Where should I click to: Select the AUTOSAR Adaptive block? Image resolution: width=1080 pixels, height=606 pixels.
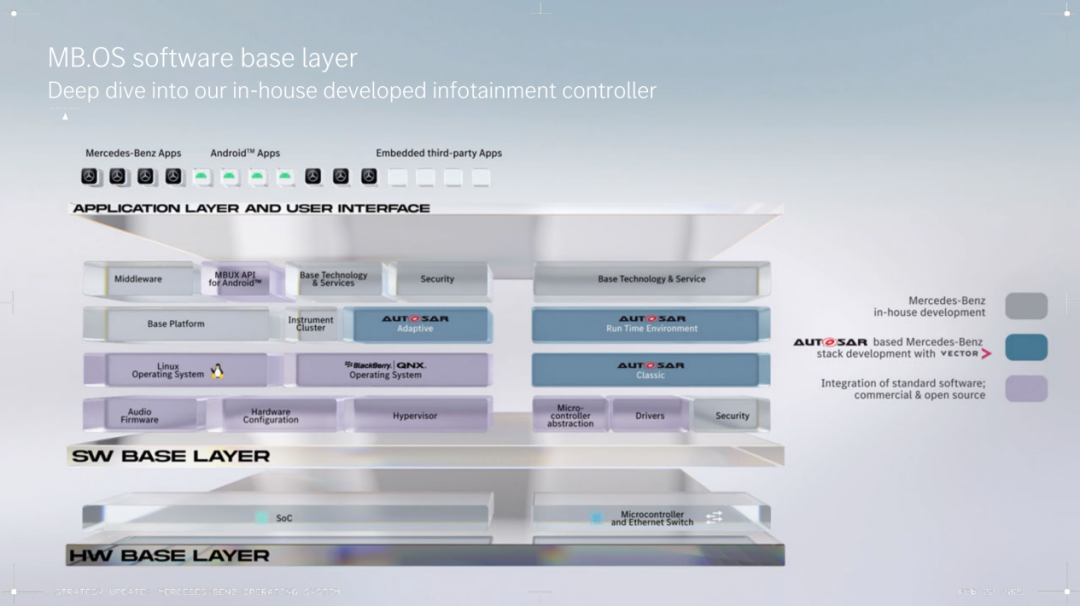pyautogui.click(x=417, y=324)
